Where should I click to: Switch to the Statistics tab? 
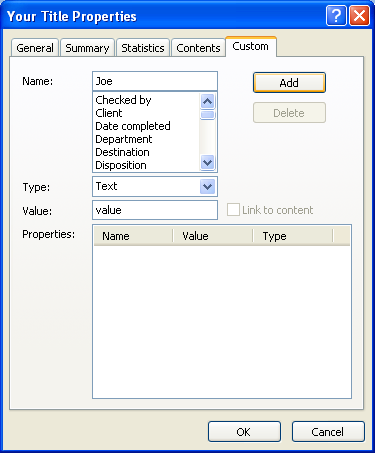(x=143, y=48)
